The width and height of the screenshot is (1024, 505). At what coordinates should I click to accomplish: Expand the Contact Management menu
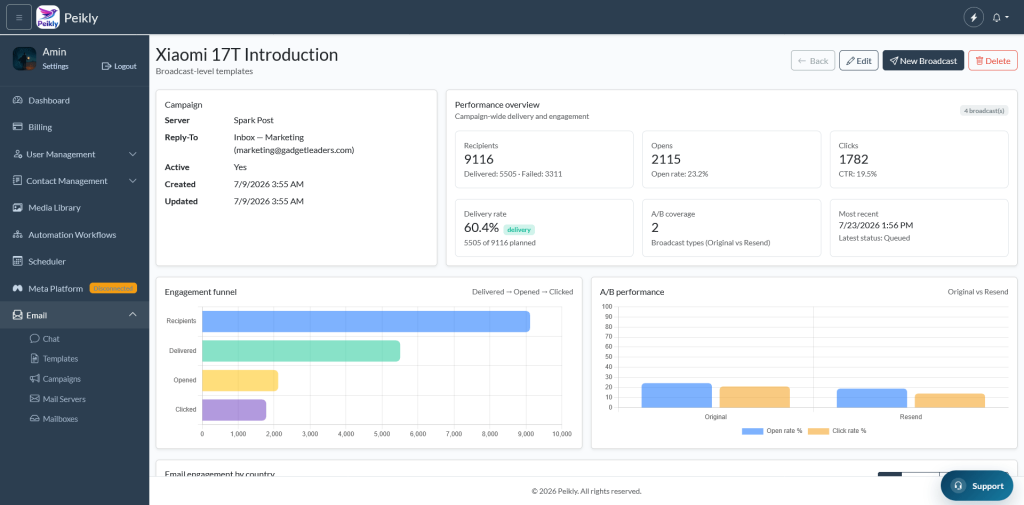click(74, 181)
